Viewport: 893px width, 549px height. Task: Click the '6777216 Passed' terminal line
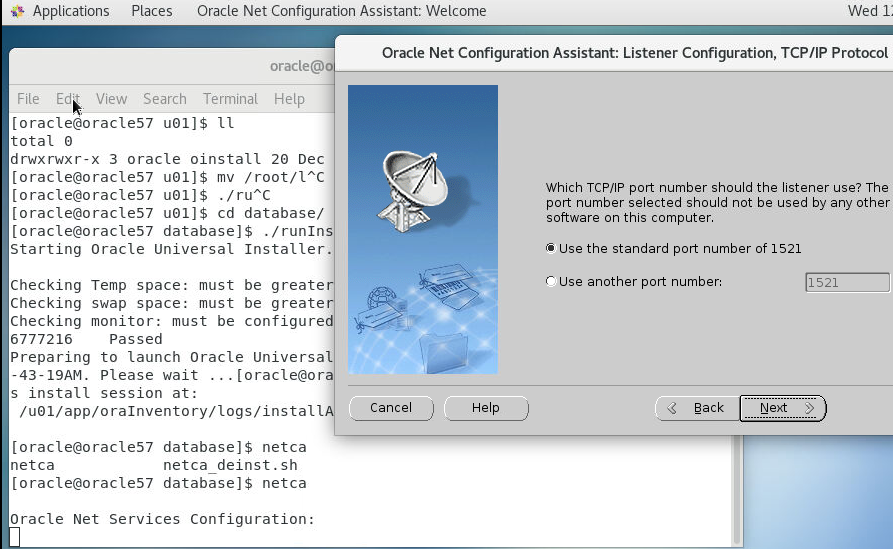[87, 339]
